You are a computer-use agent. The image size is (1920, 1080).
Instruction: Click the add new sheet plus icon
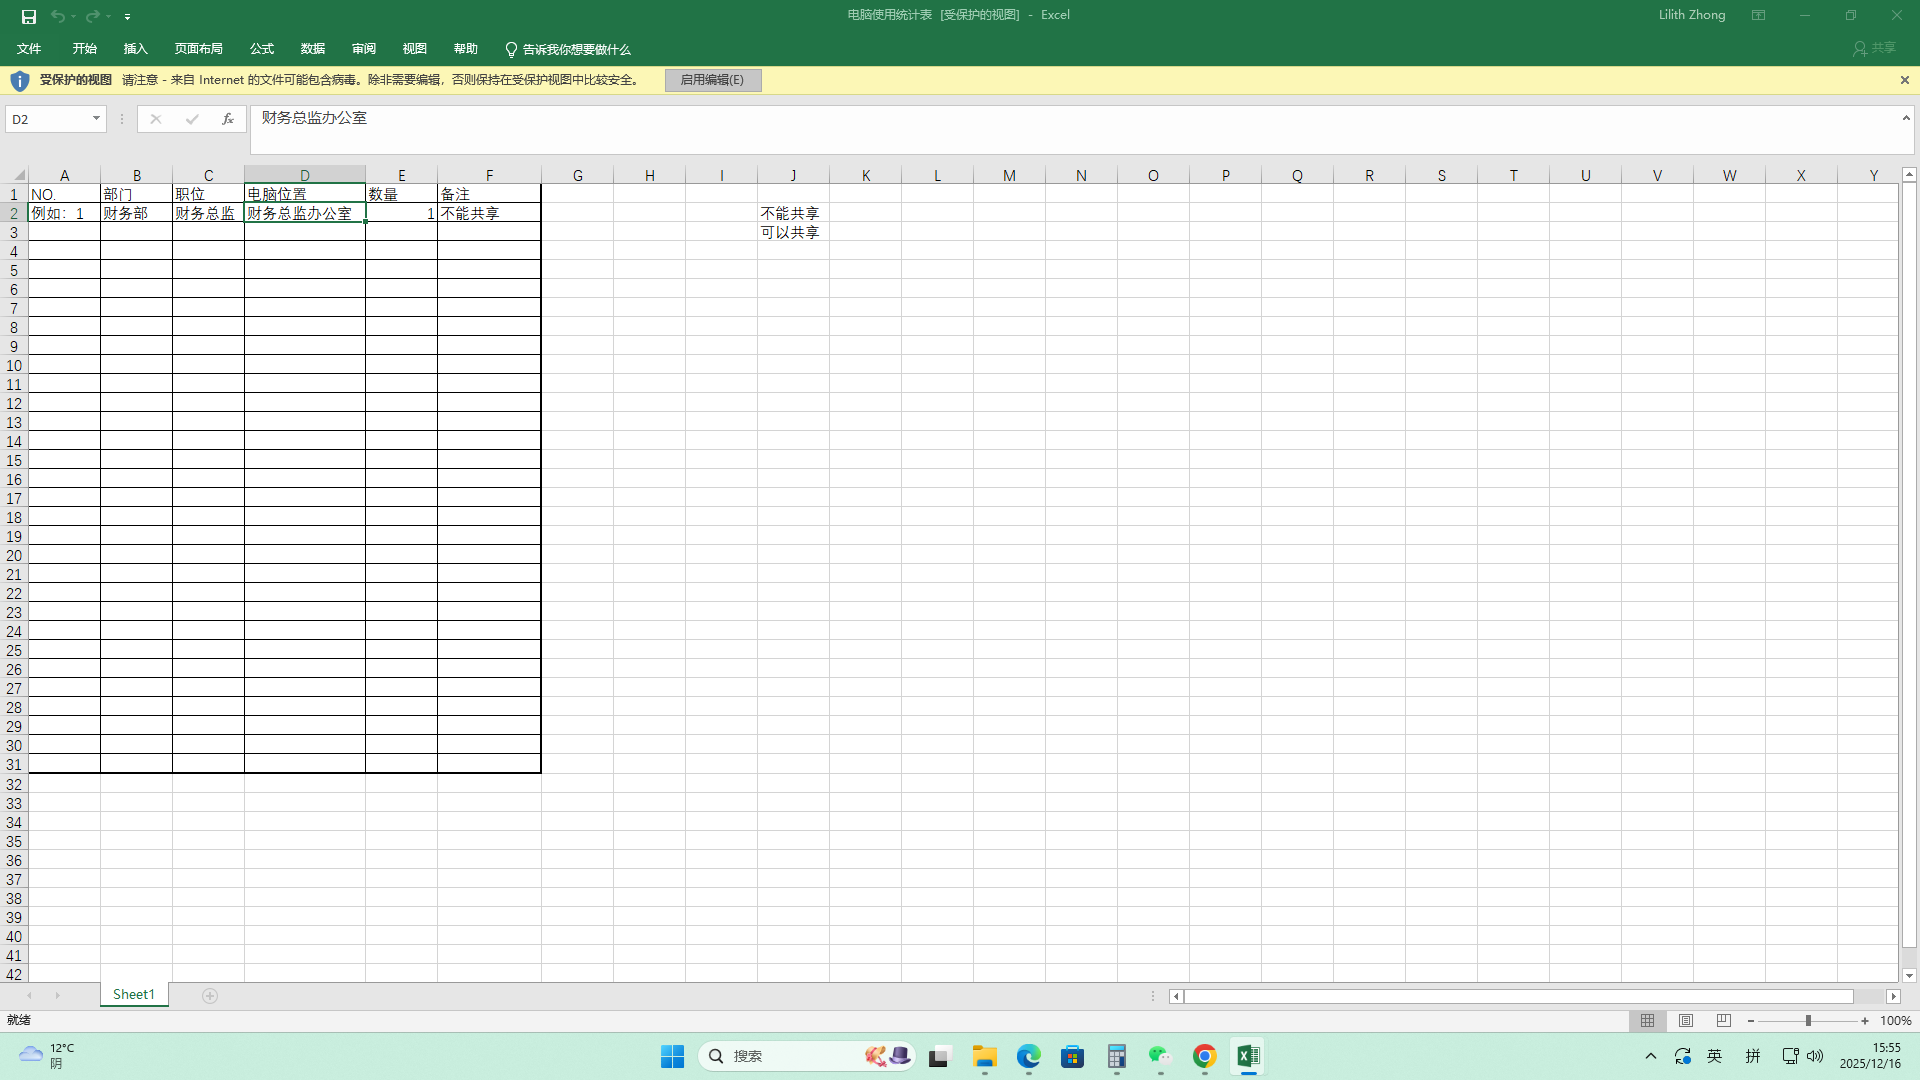pyautogui.click(x=210, y=995)
